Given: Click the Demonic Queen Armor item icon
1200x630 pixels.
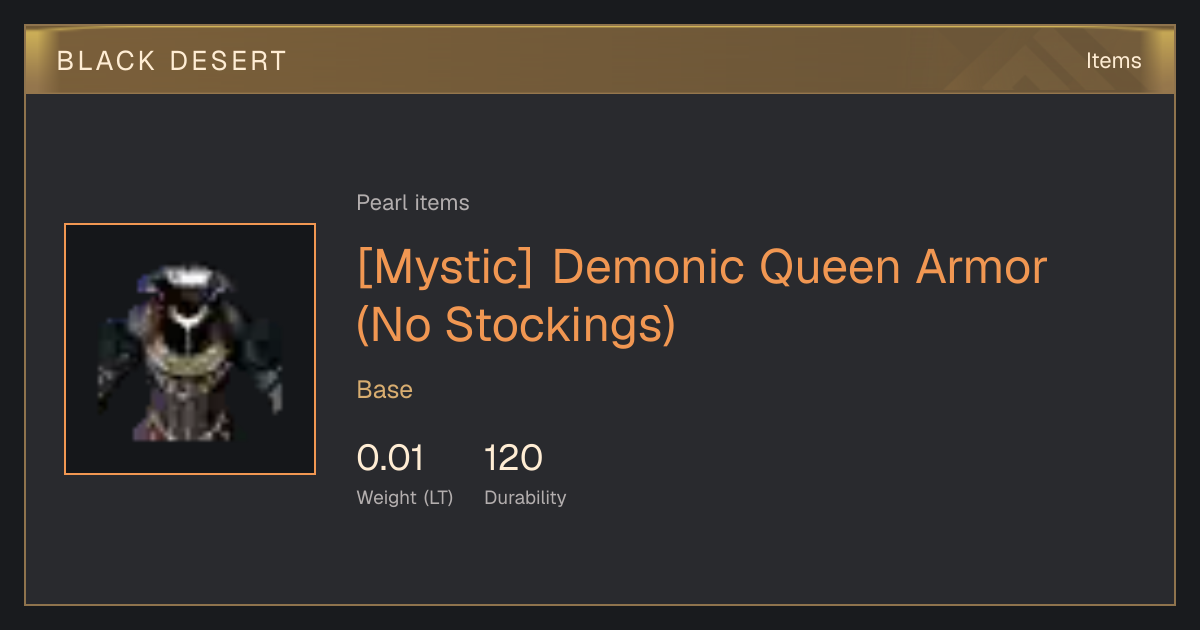Looking at the screenshot, I should point(190,349).
